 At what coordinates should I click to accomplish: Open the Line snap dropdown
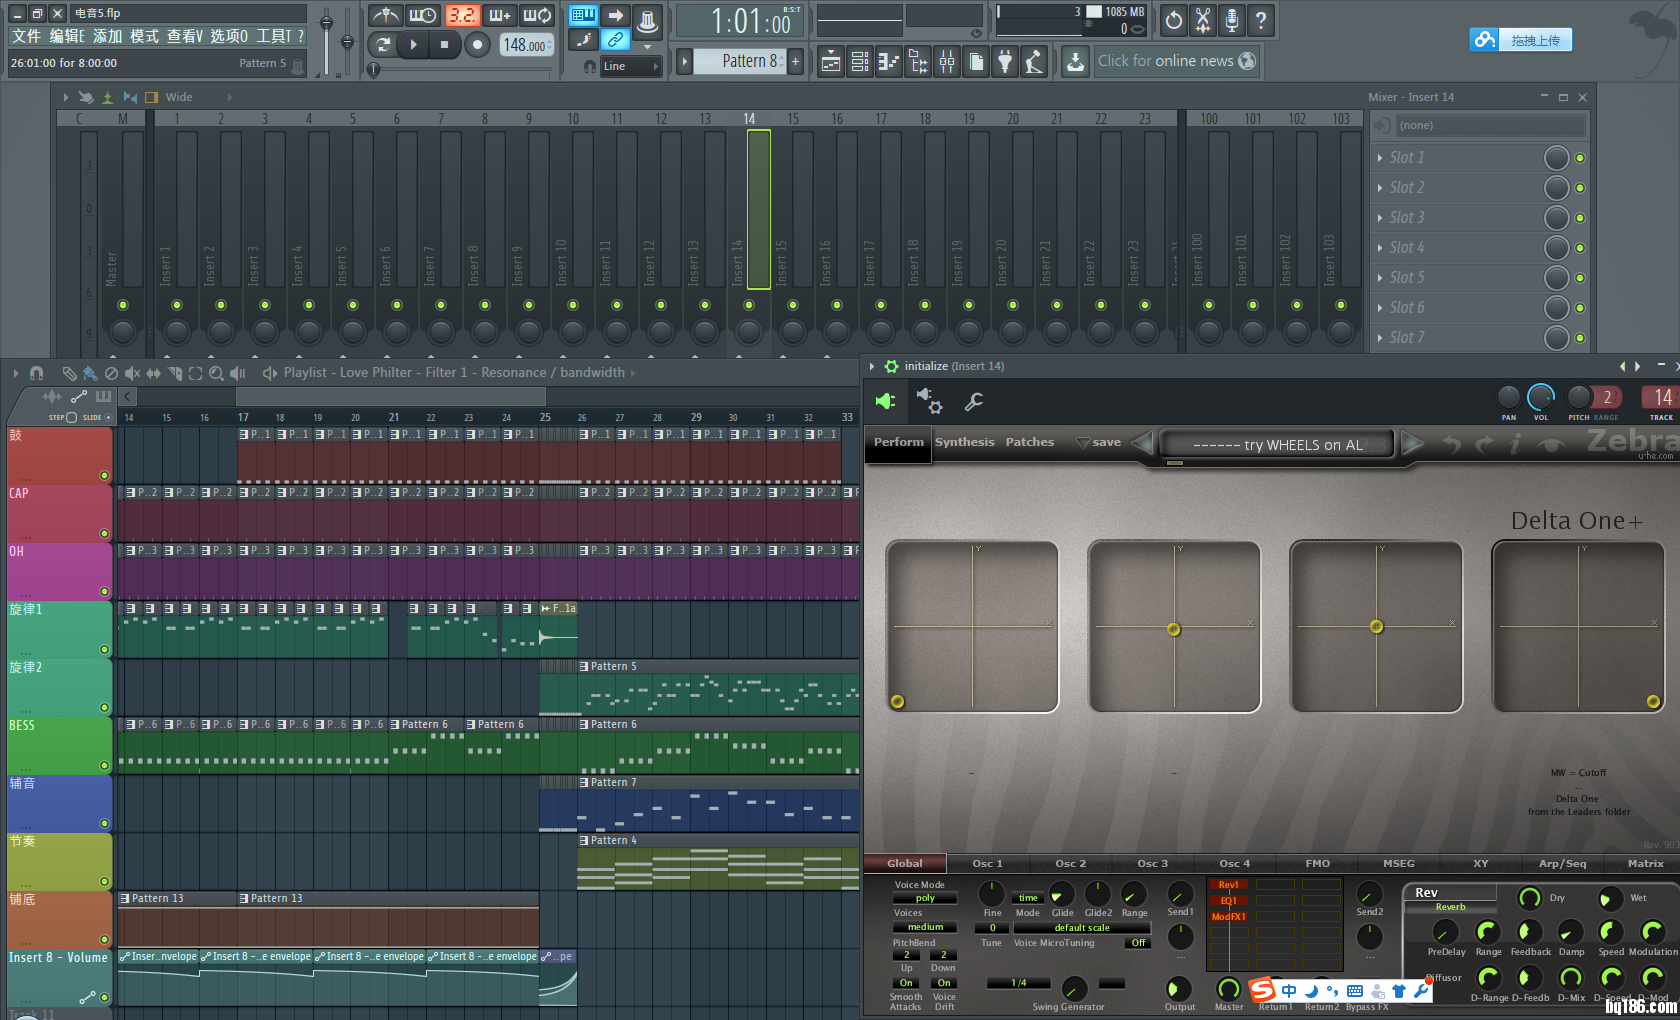[x=630, y=66]
